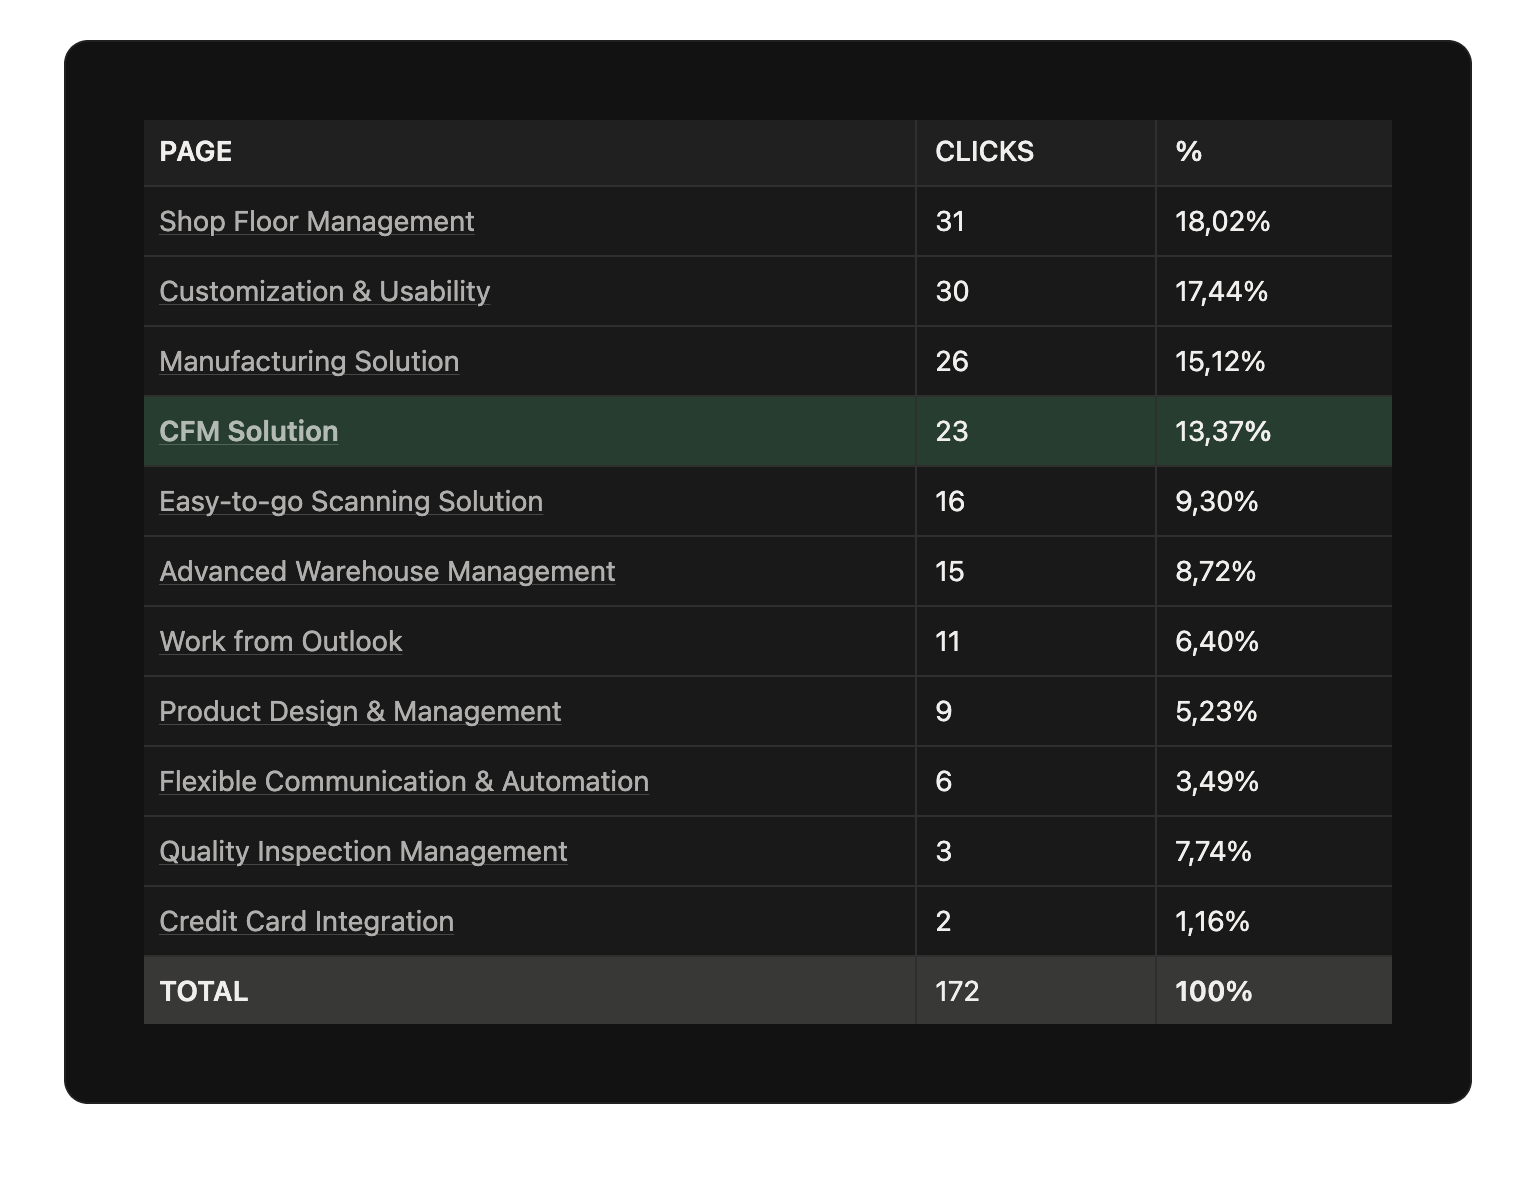Click the 18,02% value beside Shop Floor Management
Viewport: 1536px width, 1192px height.
[1221, 221]
